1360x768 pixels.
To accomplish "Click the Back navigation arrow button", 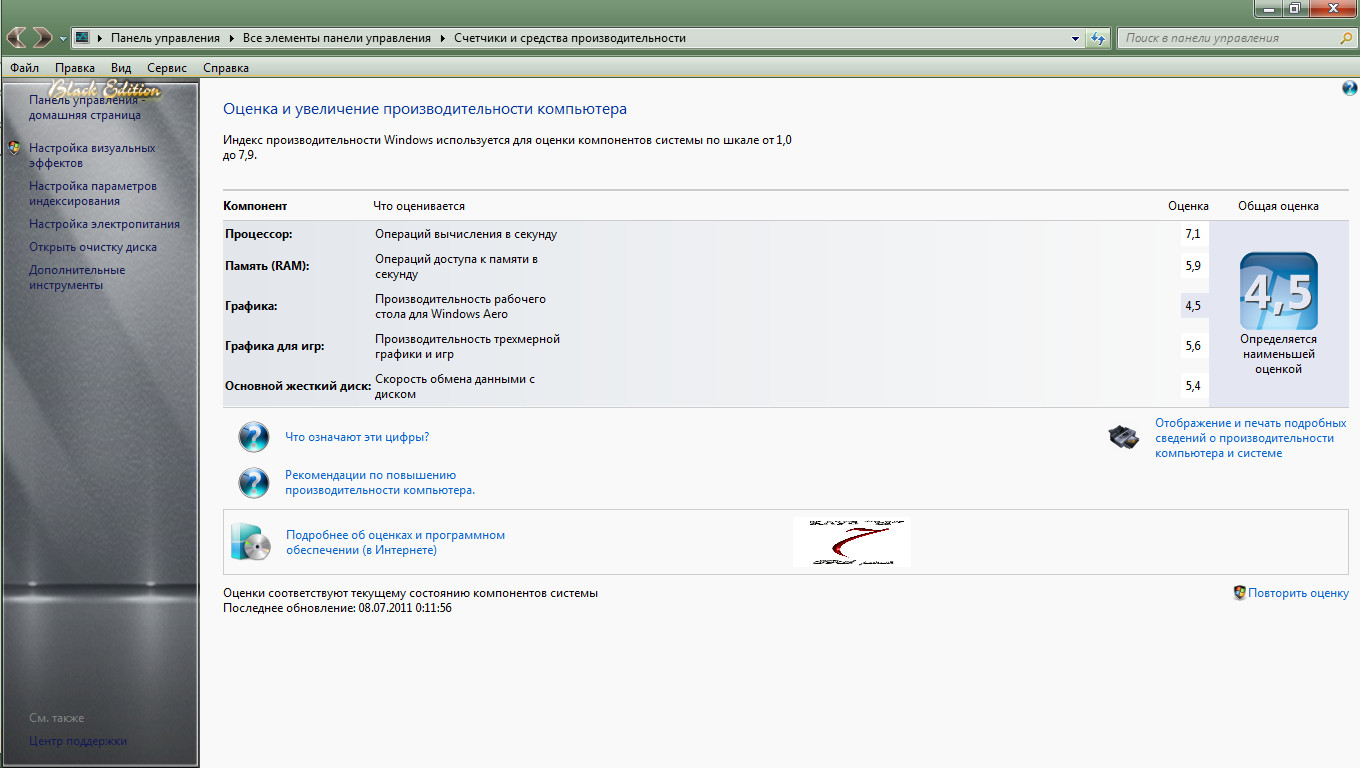I will click(x=16, y=38).
